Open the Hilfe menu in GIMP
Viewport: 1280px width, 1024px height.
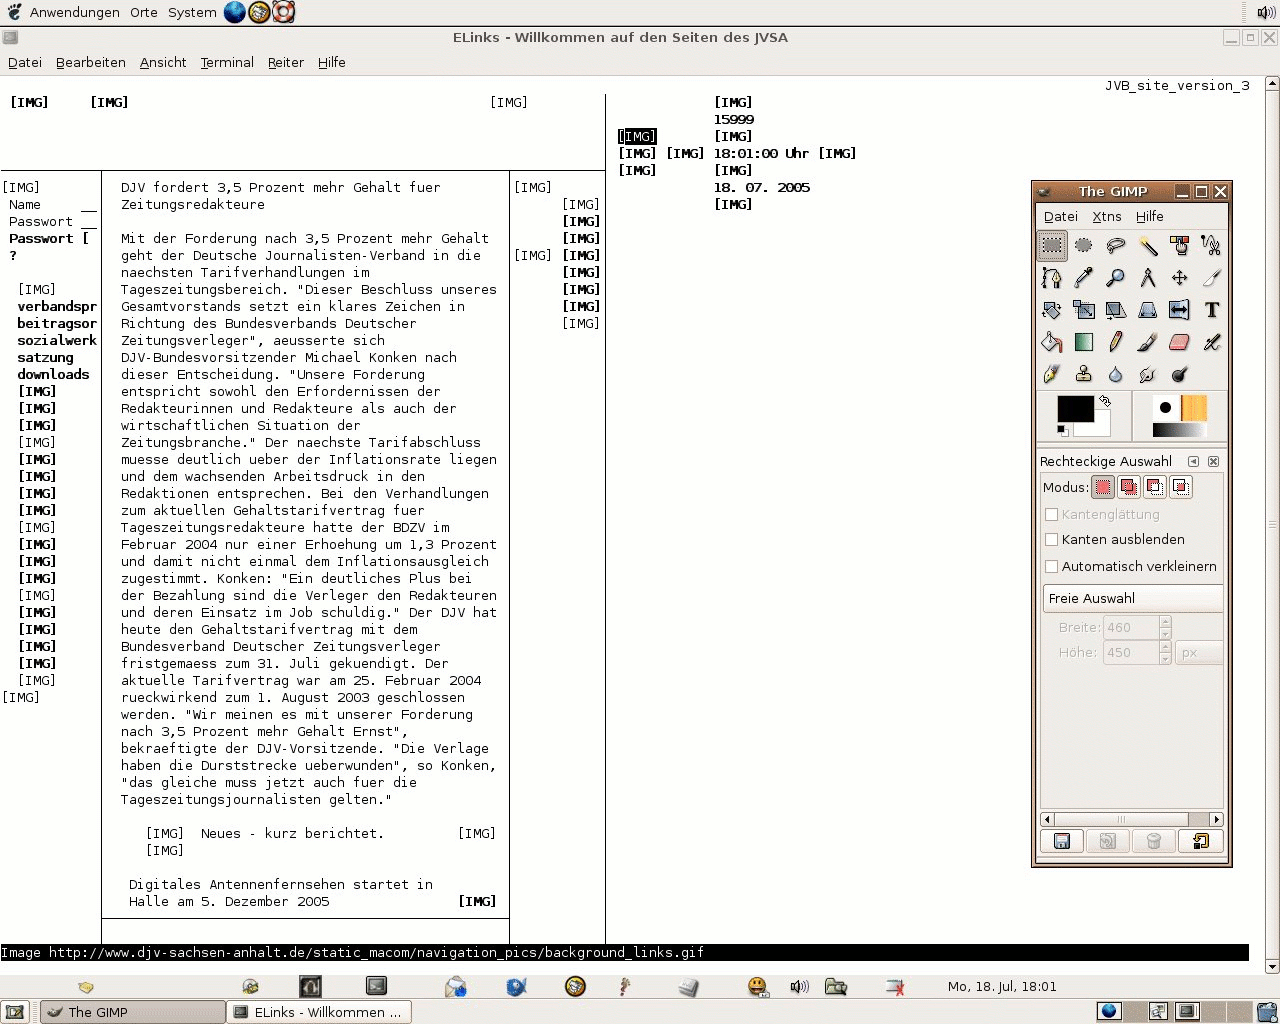coord(1150,216)
